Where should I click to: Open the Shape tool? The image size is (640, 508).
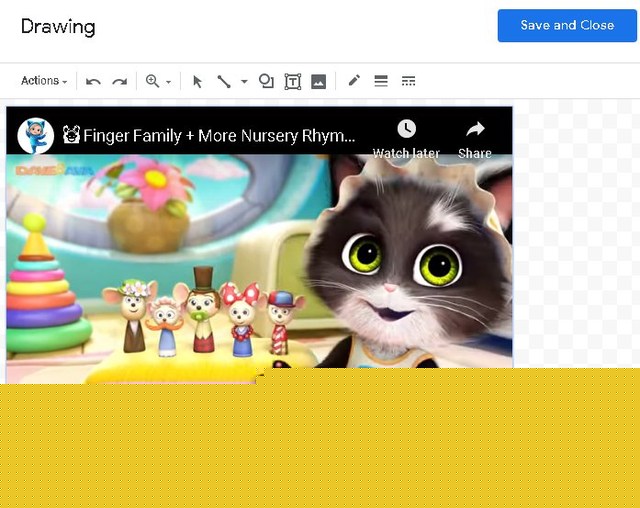coord(266,81)
